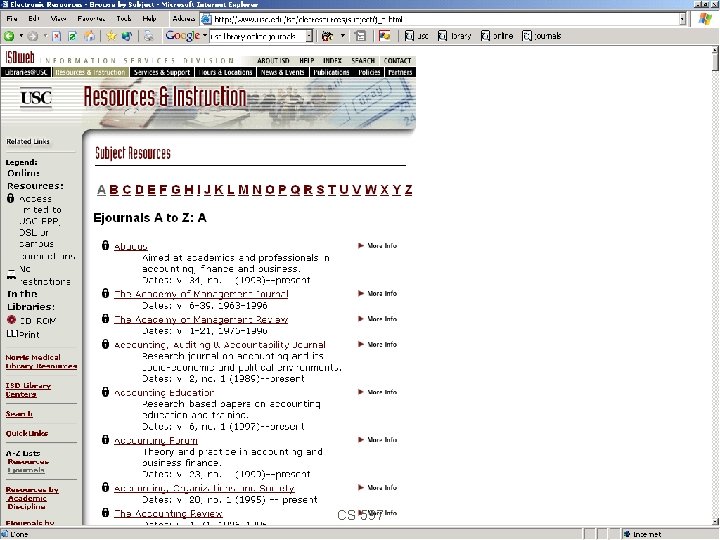Open the Edit menu
This screenshot has width=720, height=540.
point(34,19)
